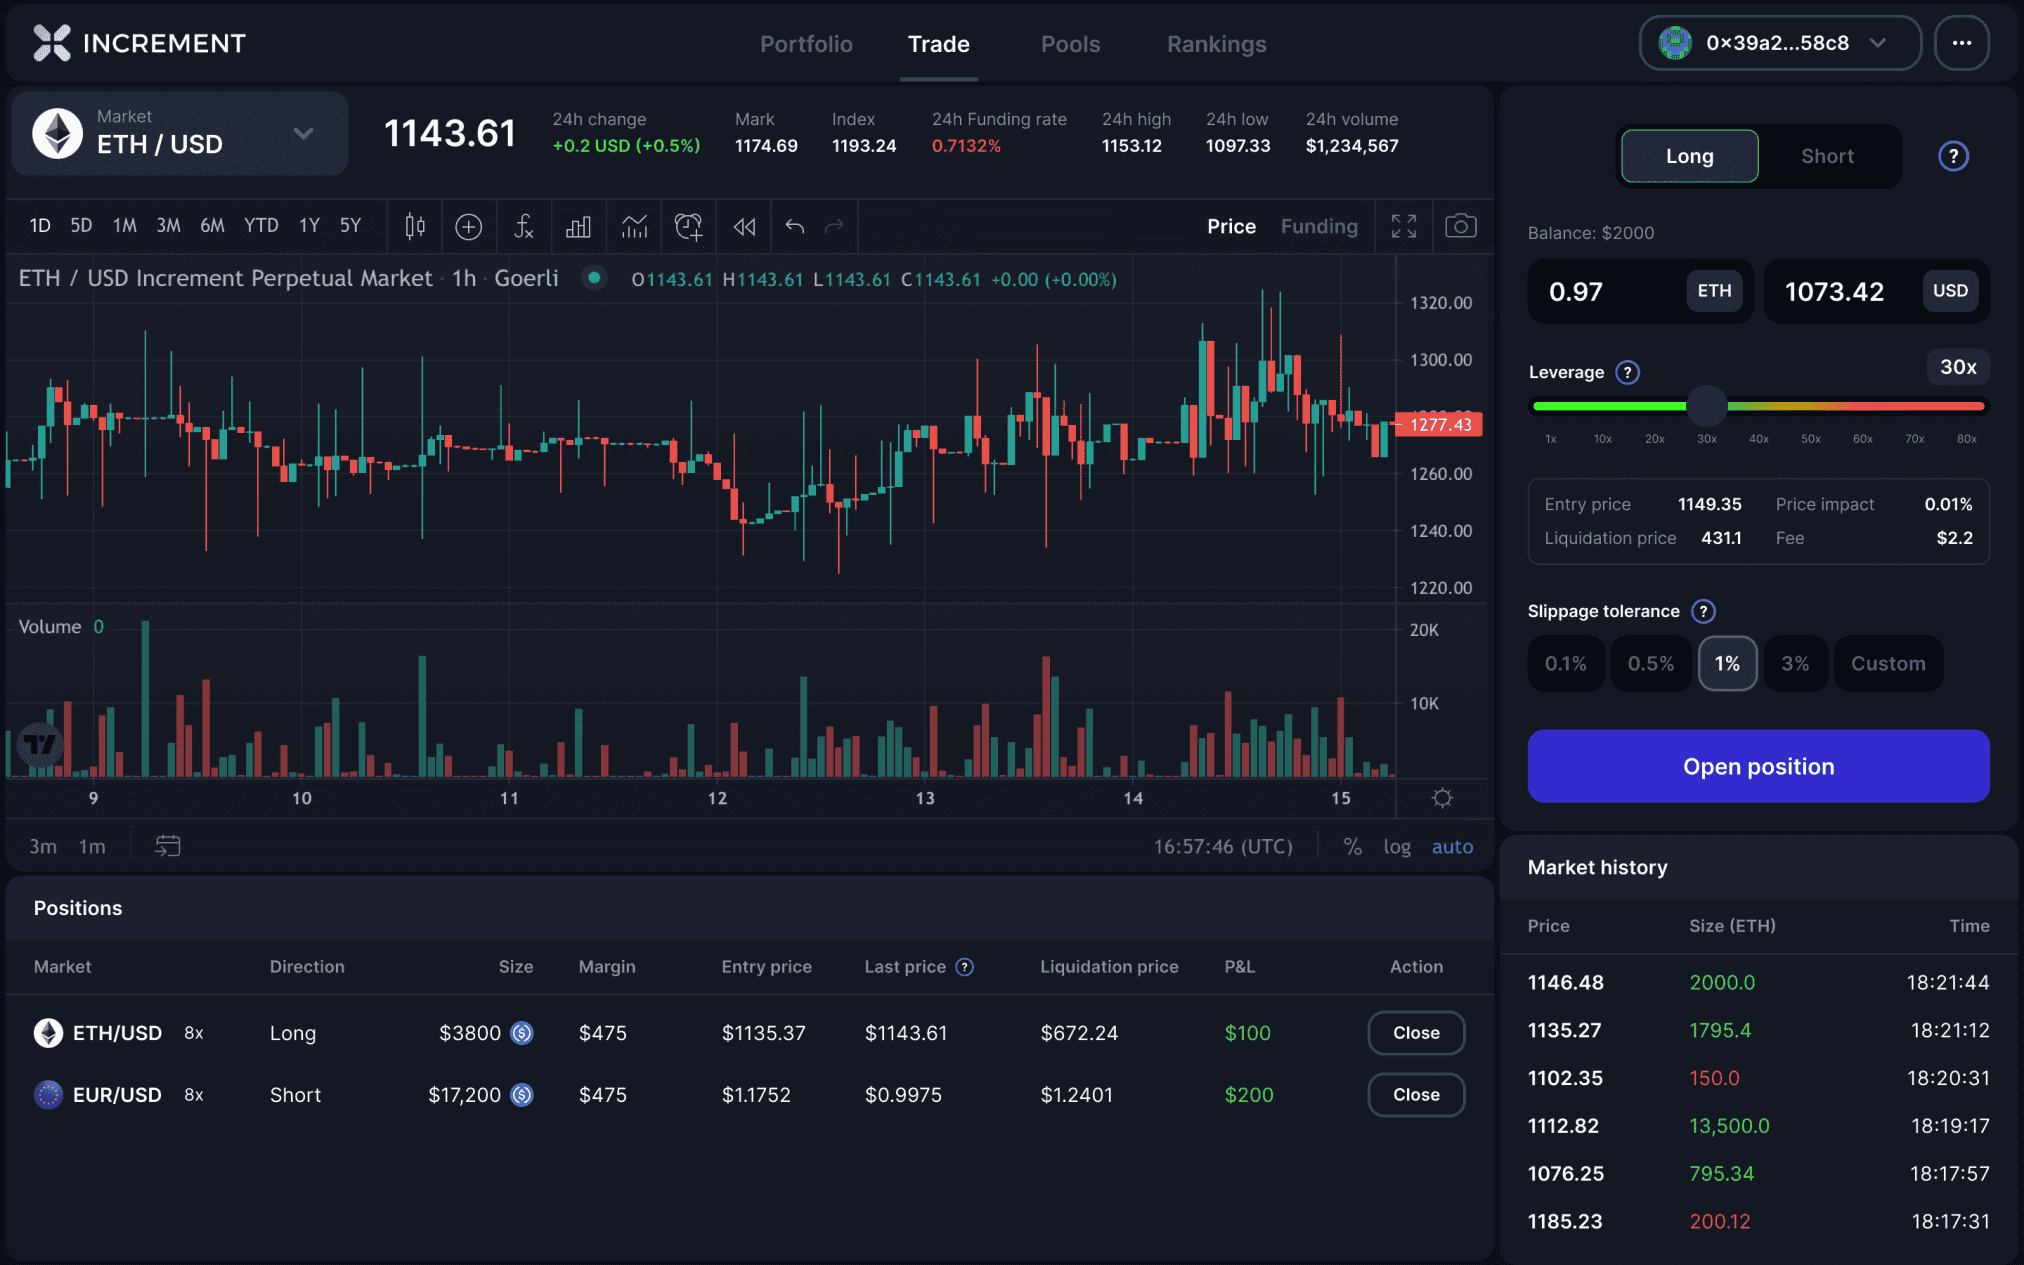The image size is (2024, 1265).
Task: Click the Slippage tolerance help icon
Action: [x=1703, y=611]
